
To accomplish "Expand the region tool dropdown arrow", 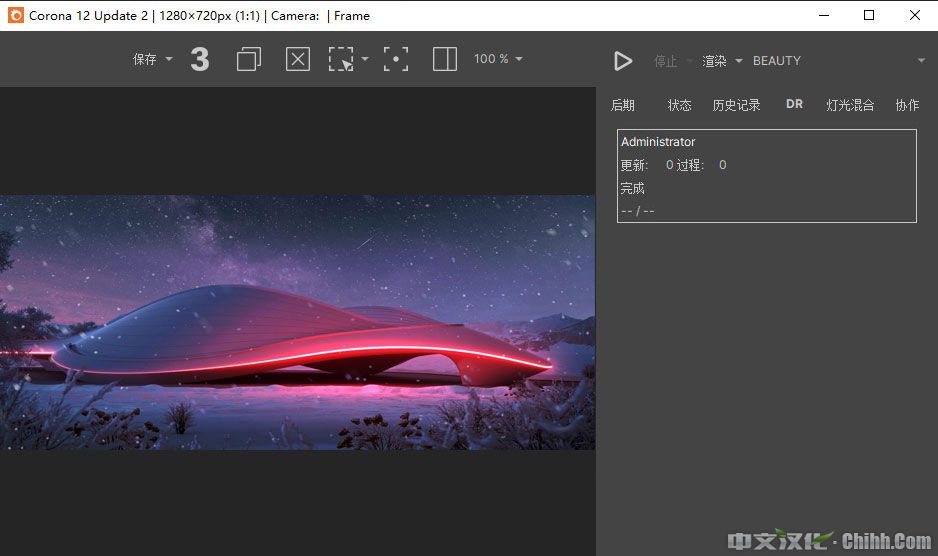I will (x=365, y=60).
